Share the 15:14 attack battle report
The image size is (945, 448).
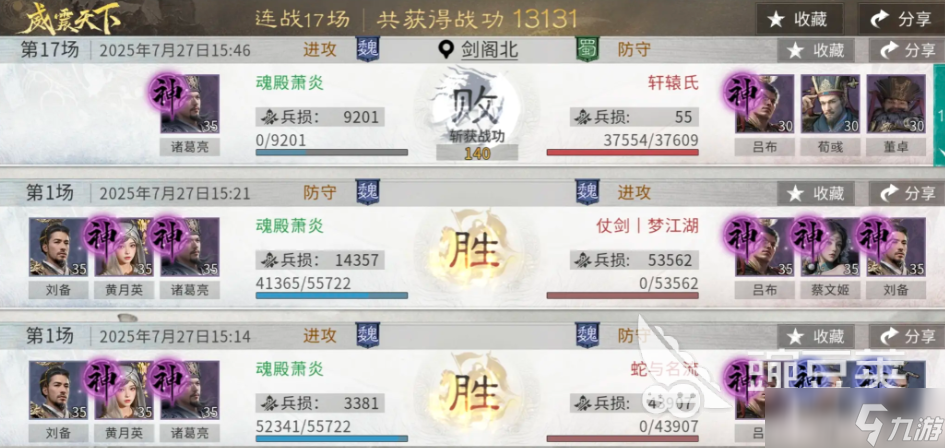click(x=907, y=336)
